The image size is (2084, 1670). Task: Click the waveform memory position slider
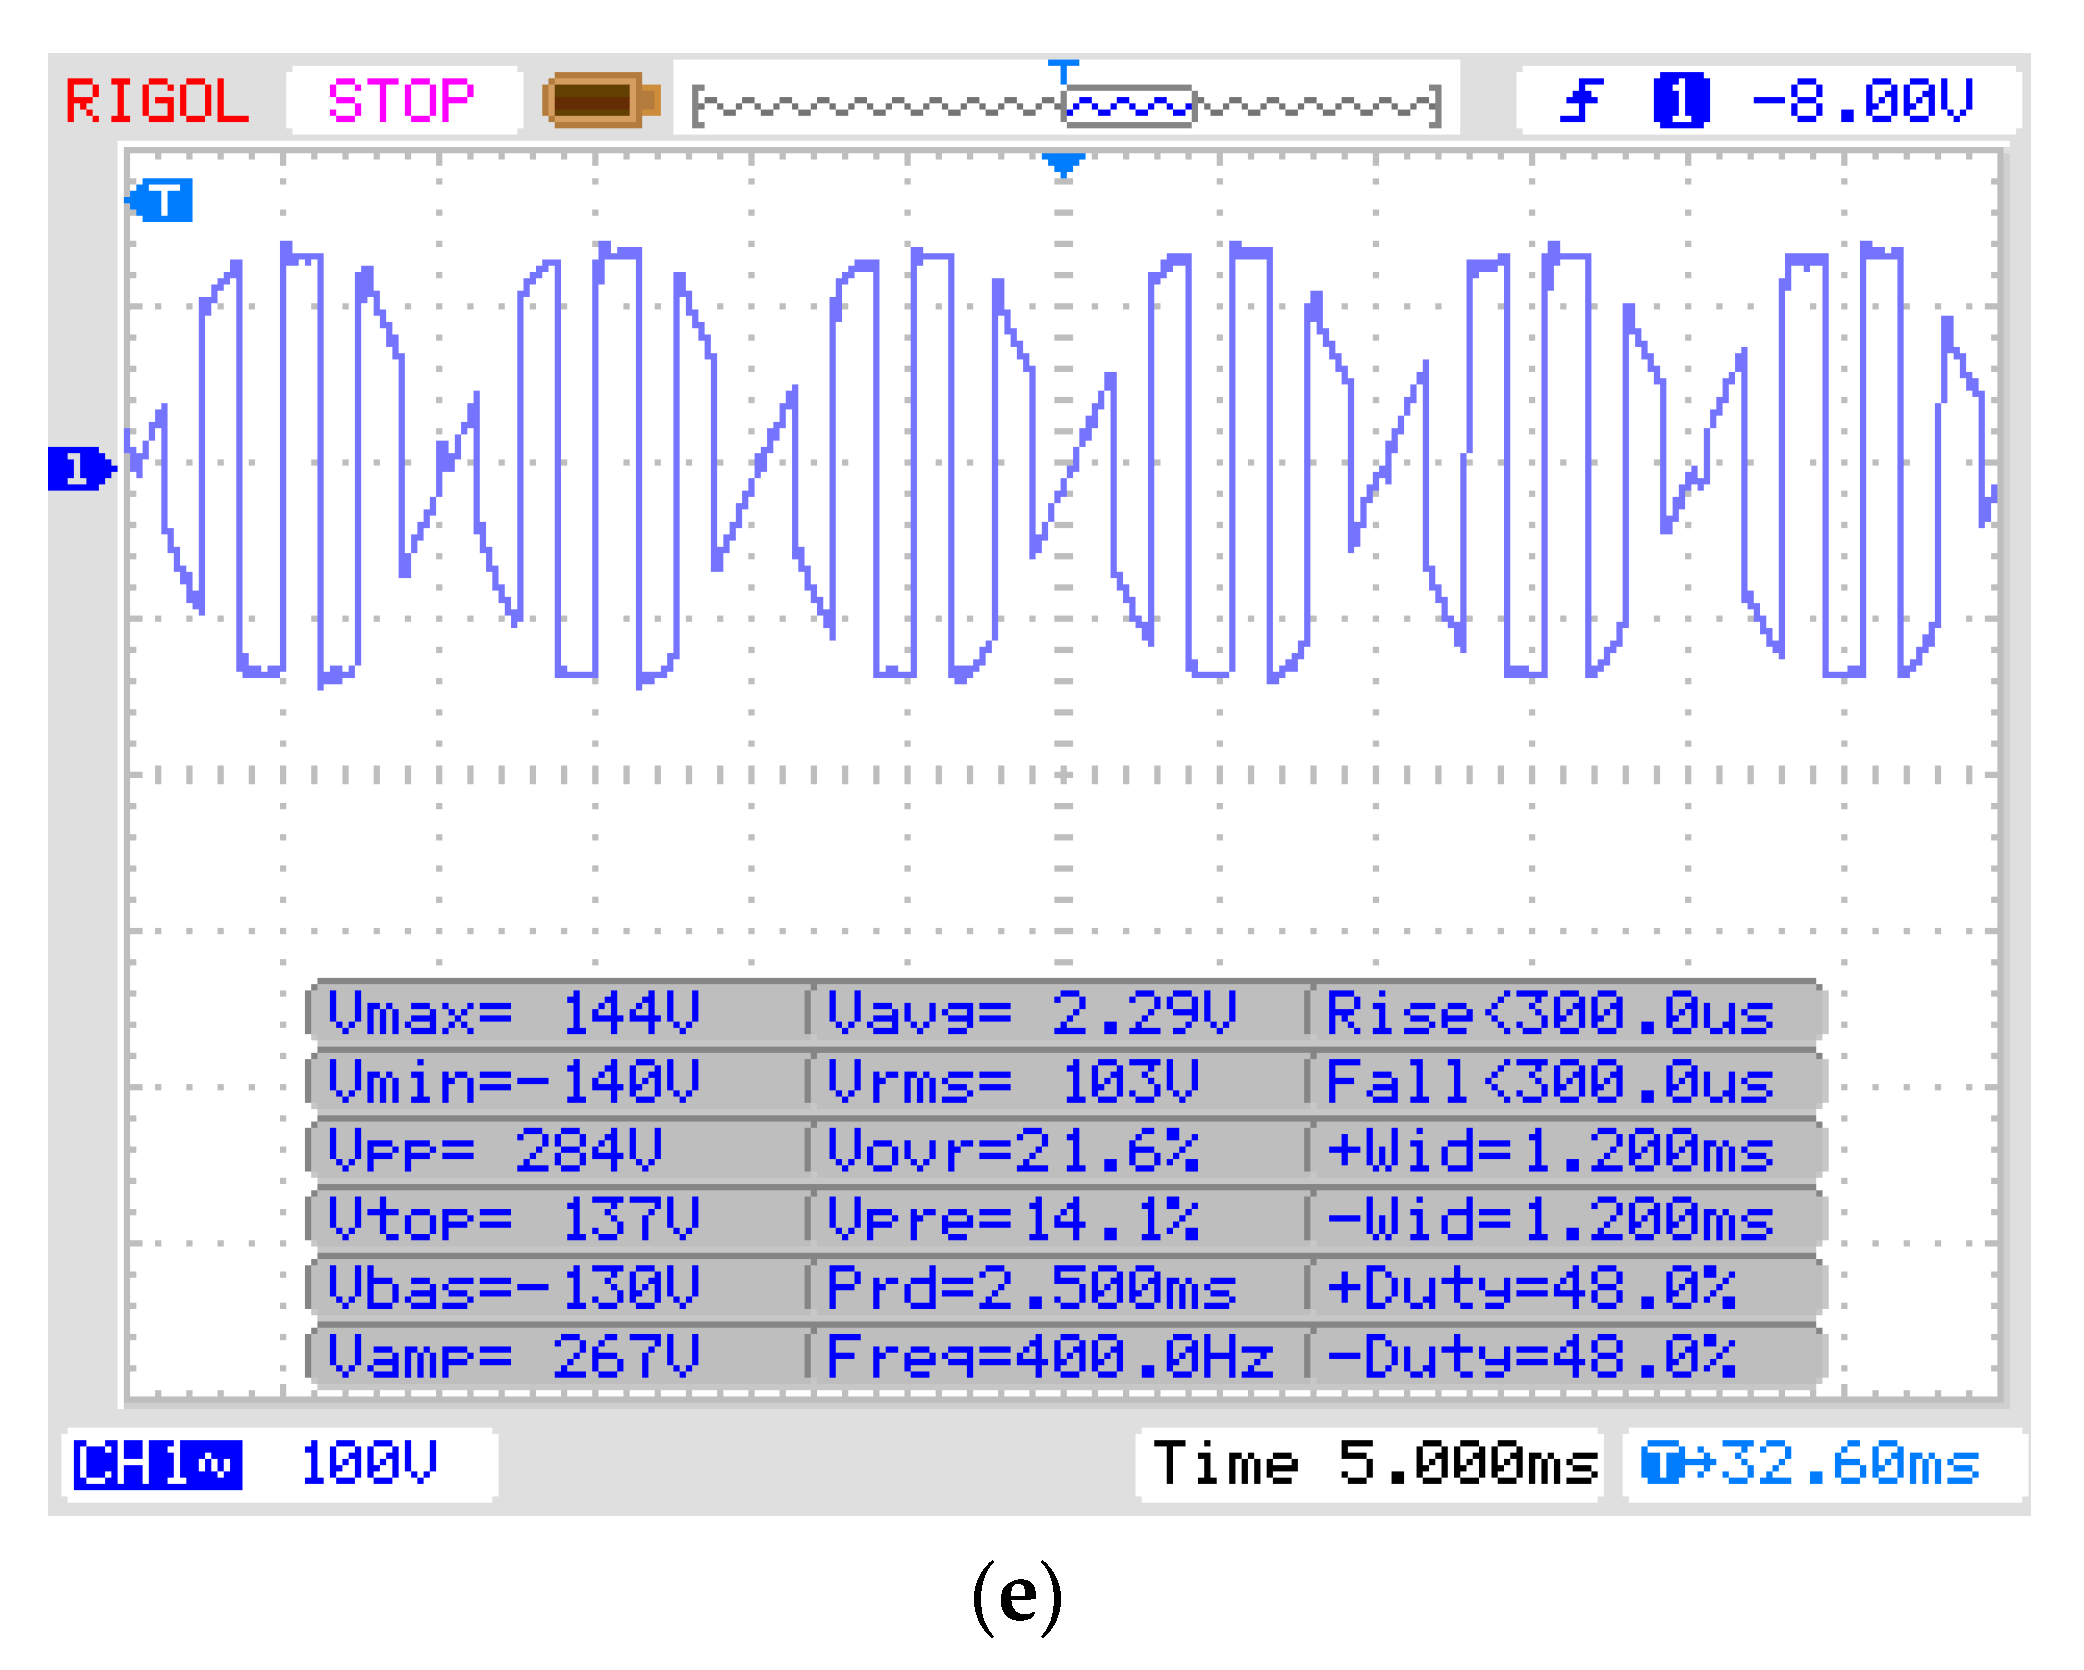coord(1130,103)
